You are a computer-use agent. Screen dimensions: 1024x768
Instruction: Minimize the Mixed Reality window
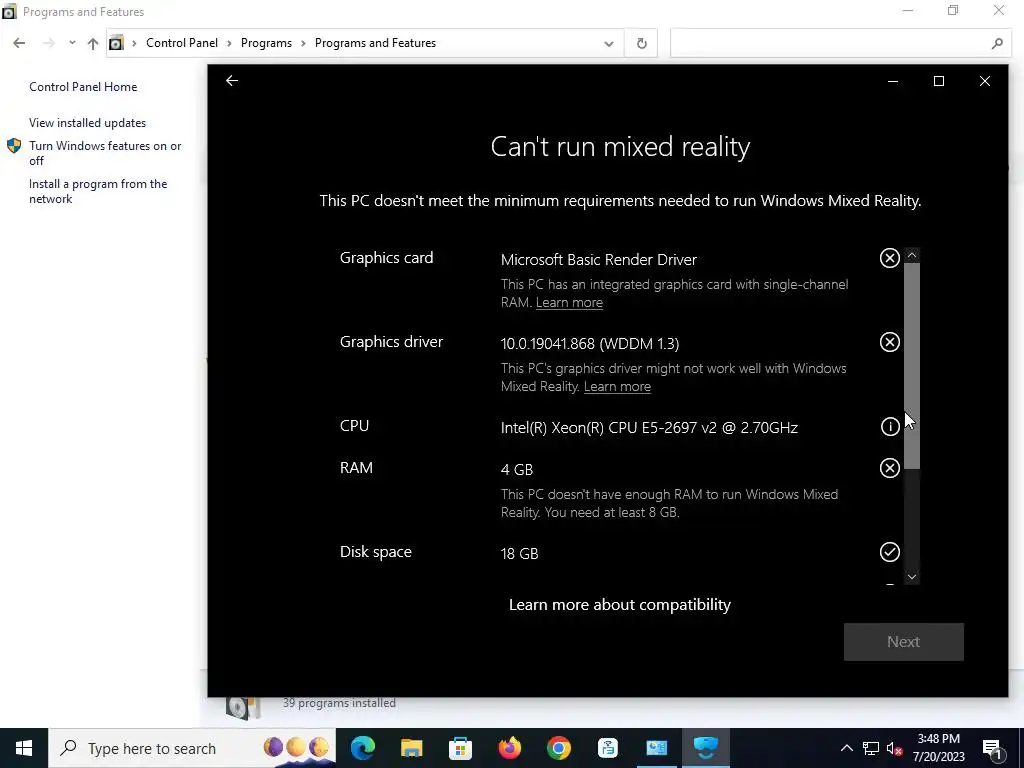pyautogui.click(x=893, y=81)
